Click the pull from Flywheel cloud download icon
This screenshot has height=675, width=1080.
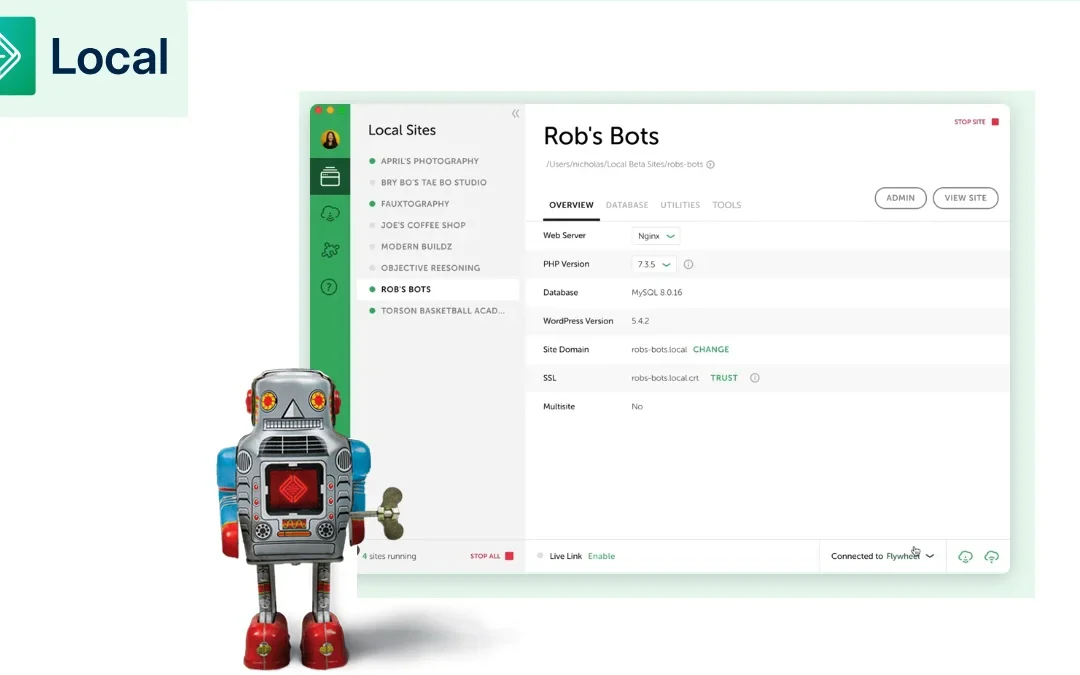click(x=965, y=556)
